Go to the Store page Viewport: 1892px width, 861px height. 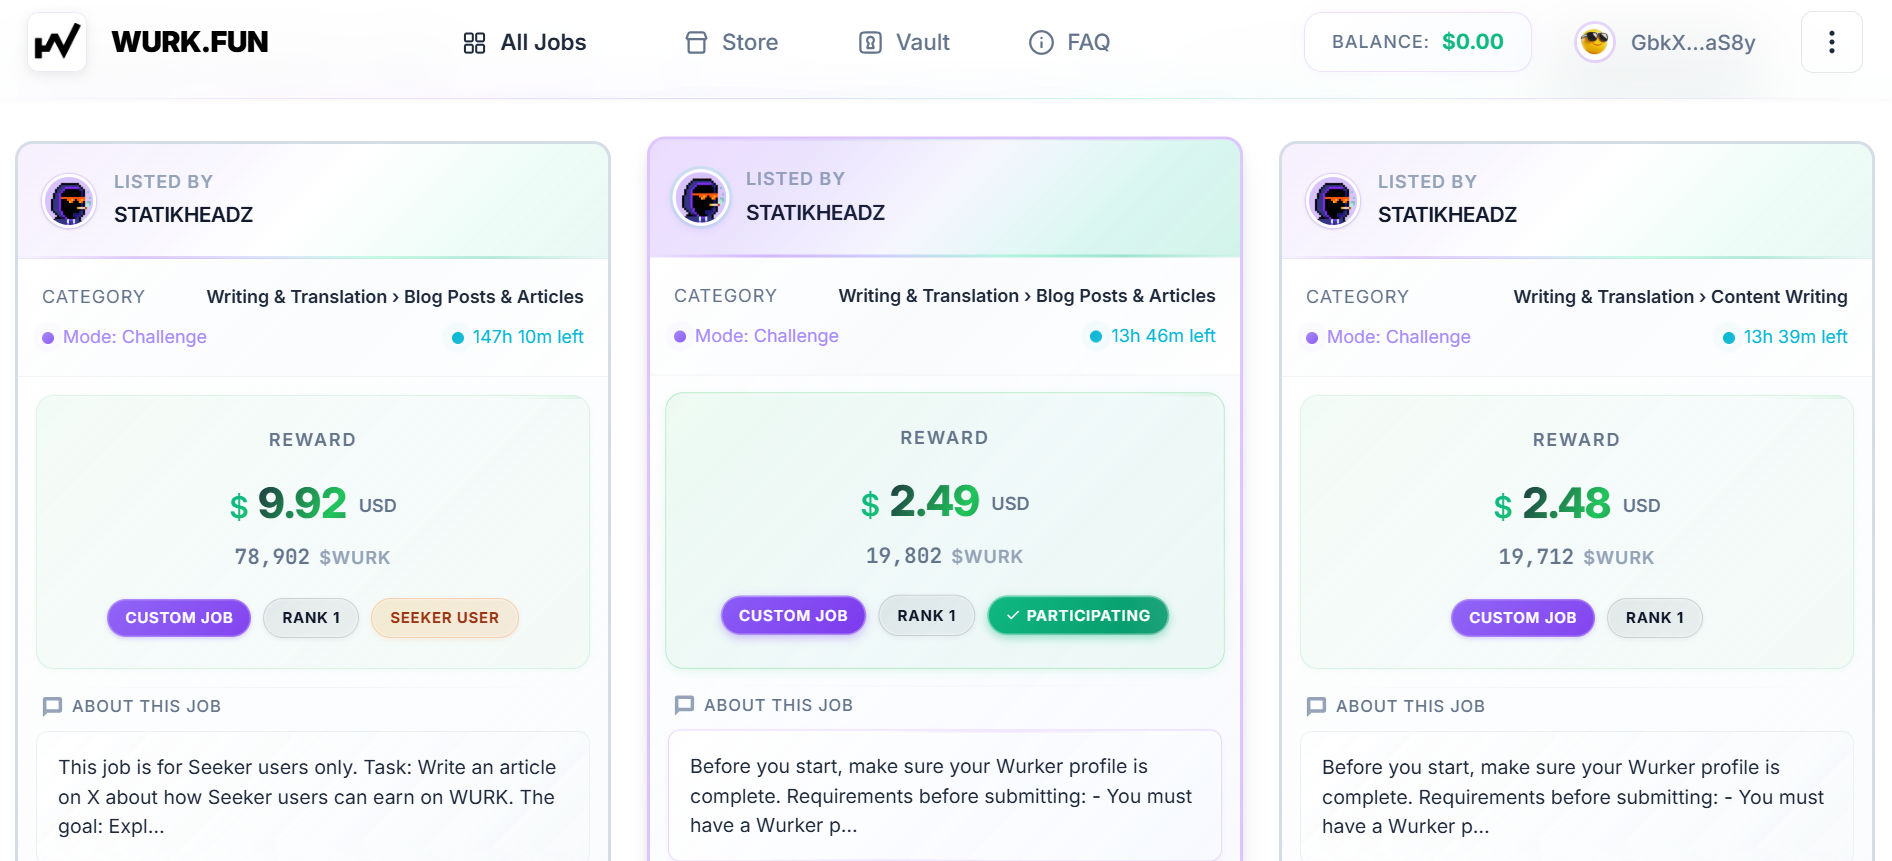[731, 43]
